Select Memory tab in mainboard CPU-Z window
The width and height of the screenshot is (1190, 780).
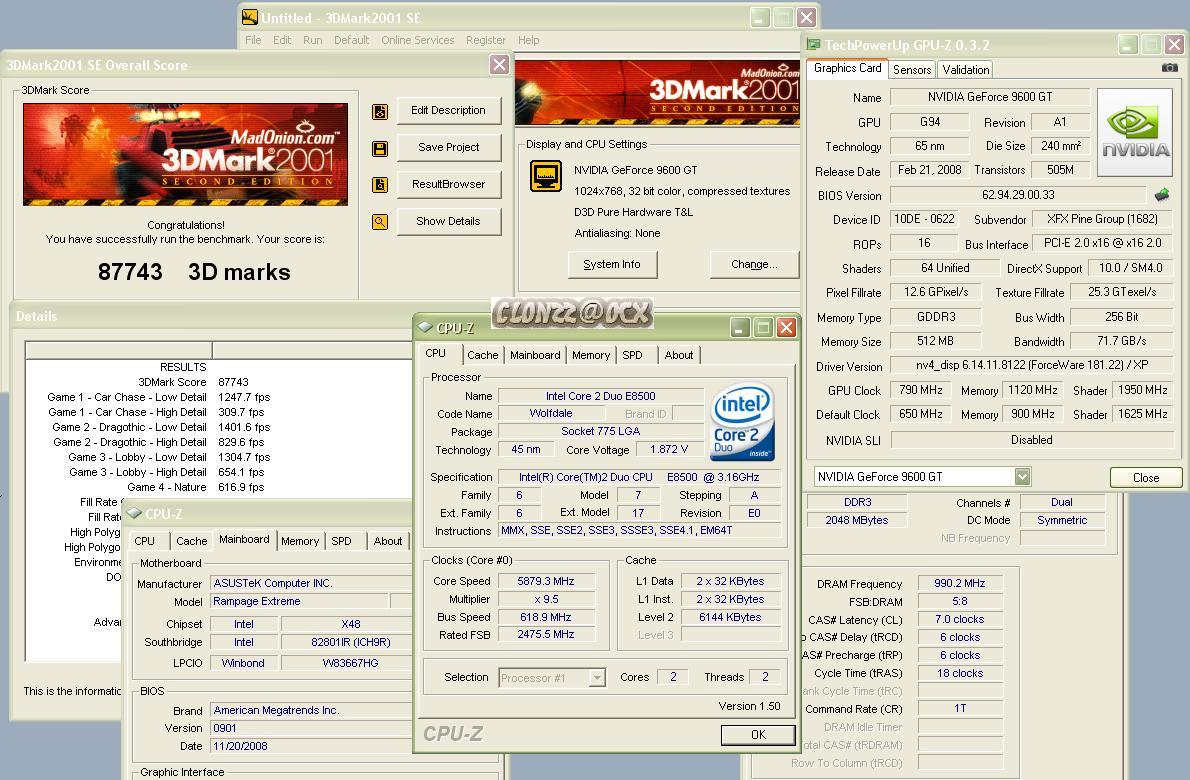[300, 541]
